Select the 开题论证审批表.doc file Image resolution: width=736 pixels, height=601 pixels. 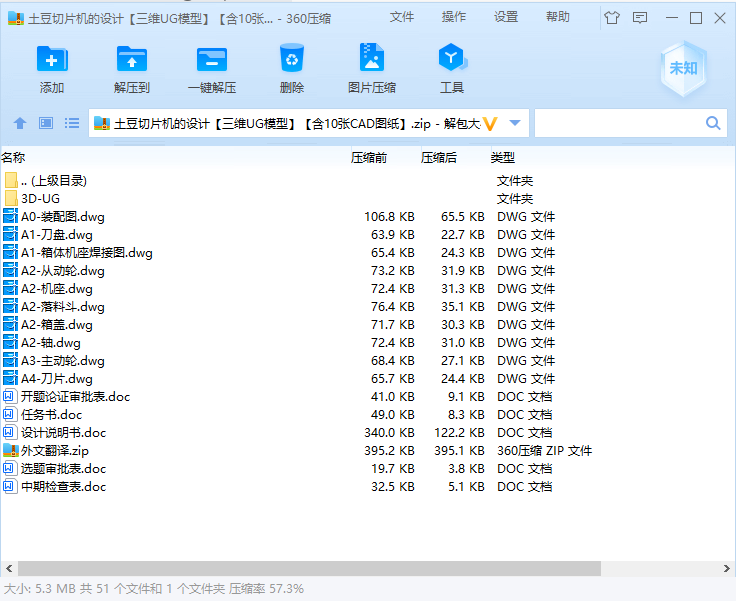click(75, 396)
